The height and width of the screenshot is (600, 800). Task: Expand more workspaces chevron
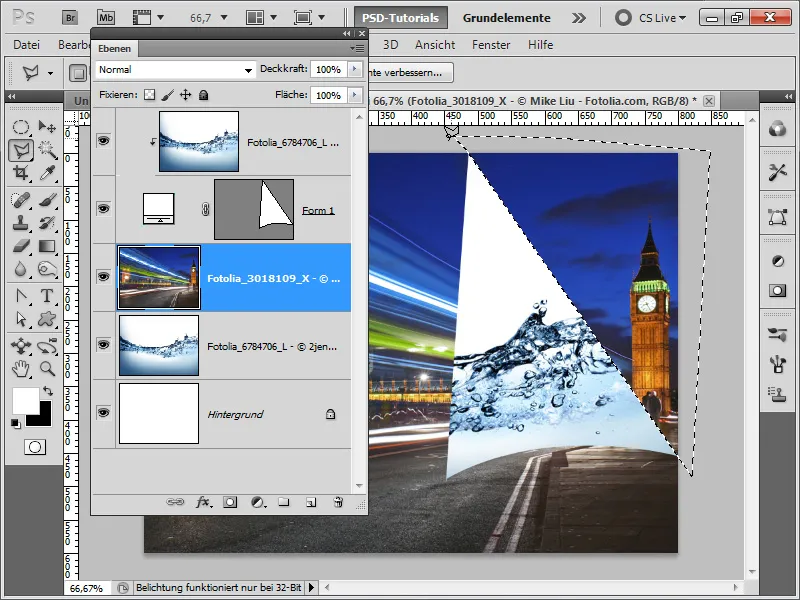[579, 18]
